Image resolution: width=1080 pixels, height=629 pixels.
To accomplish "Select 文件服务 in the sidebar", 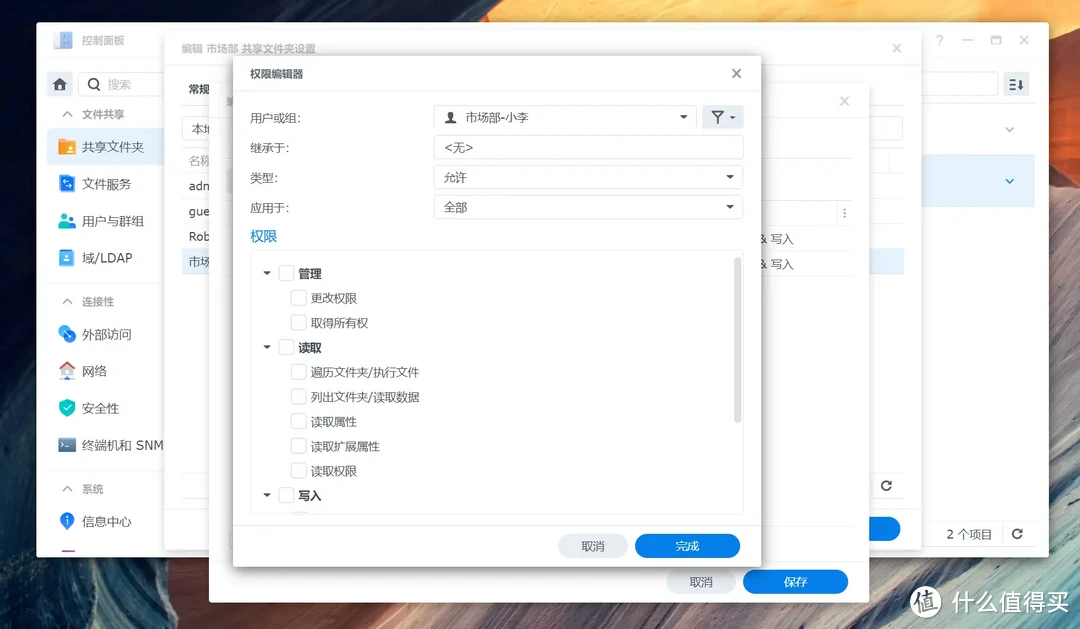I will [105, 183].
